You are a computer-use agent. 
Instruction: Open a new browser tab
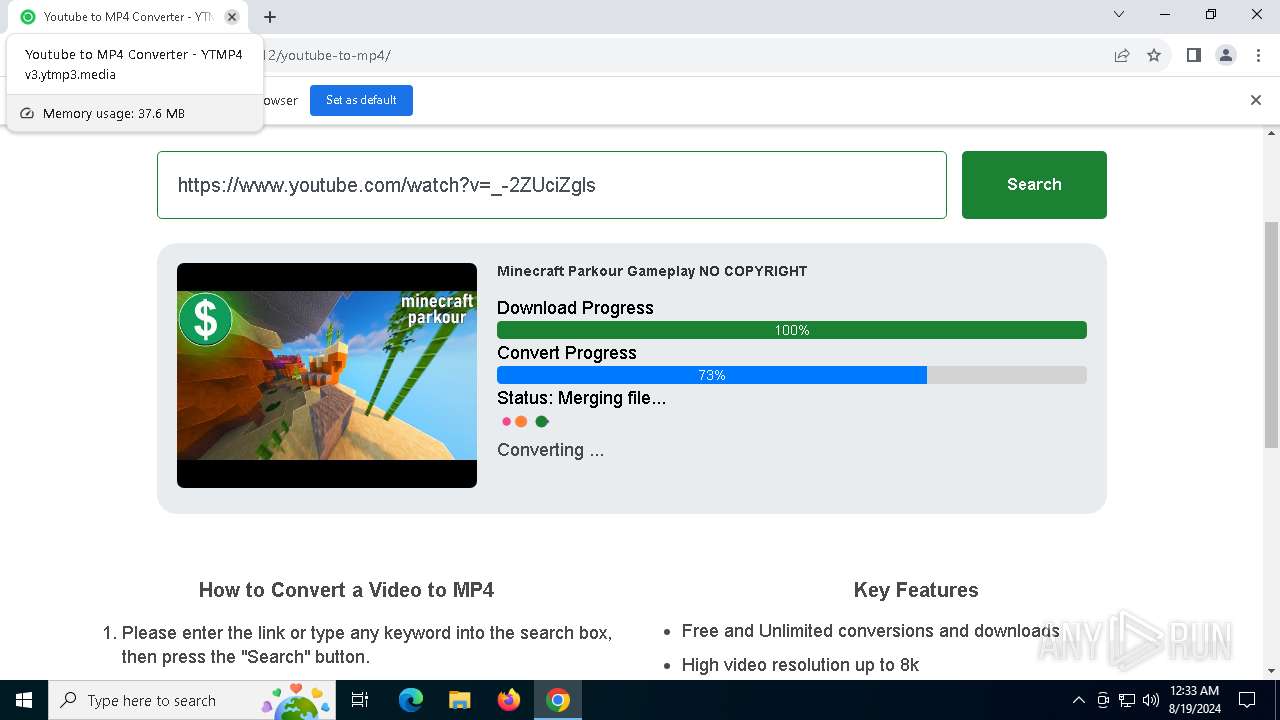(270, 17)
